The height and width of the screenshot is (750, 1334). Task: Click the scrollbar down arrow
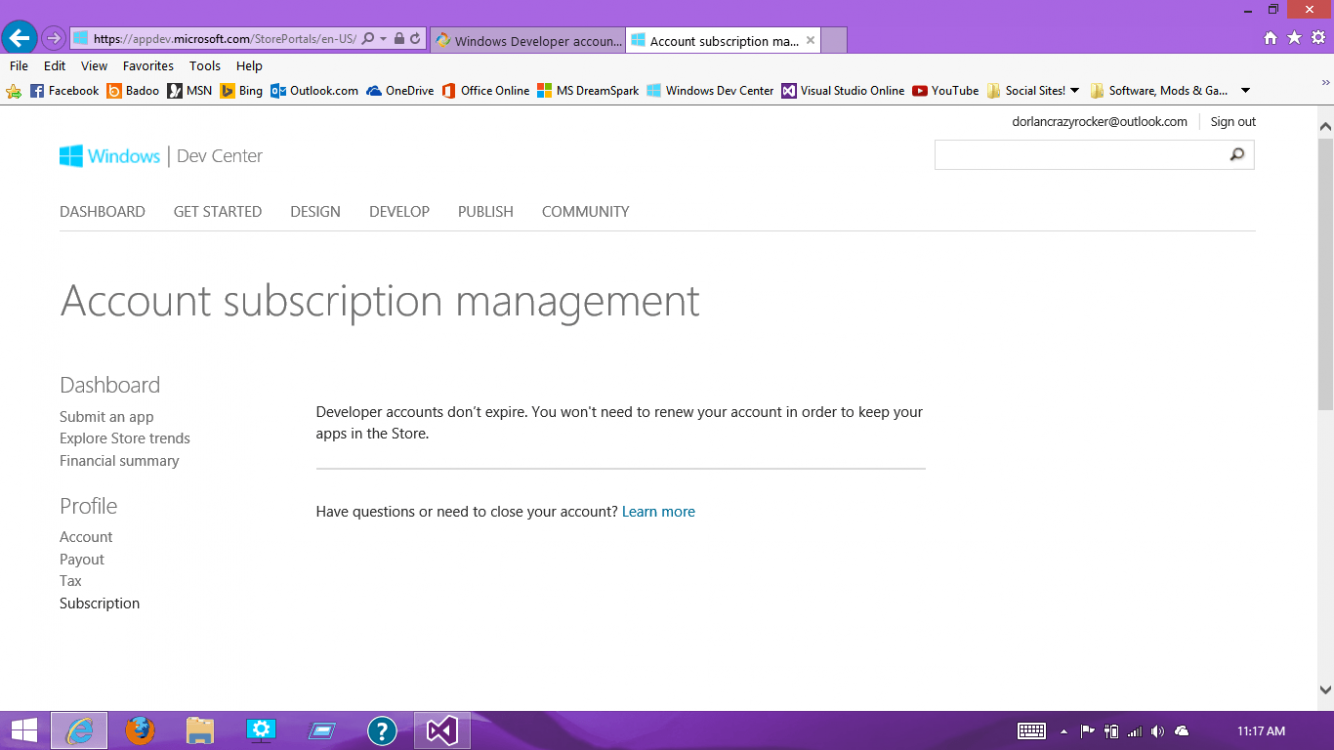tap(1325, 690)
